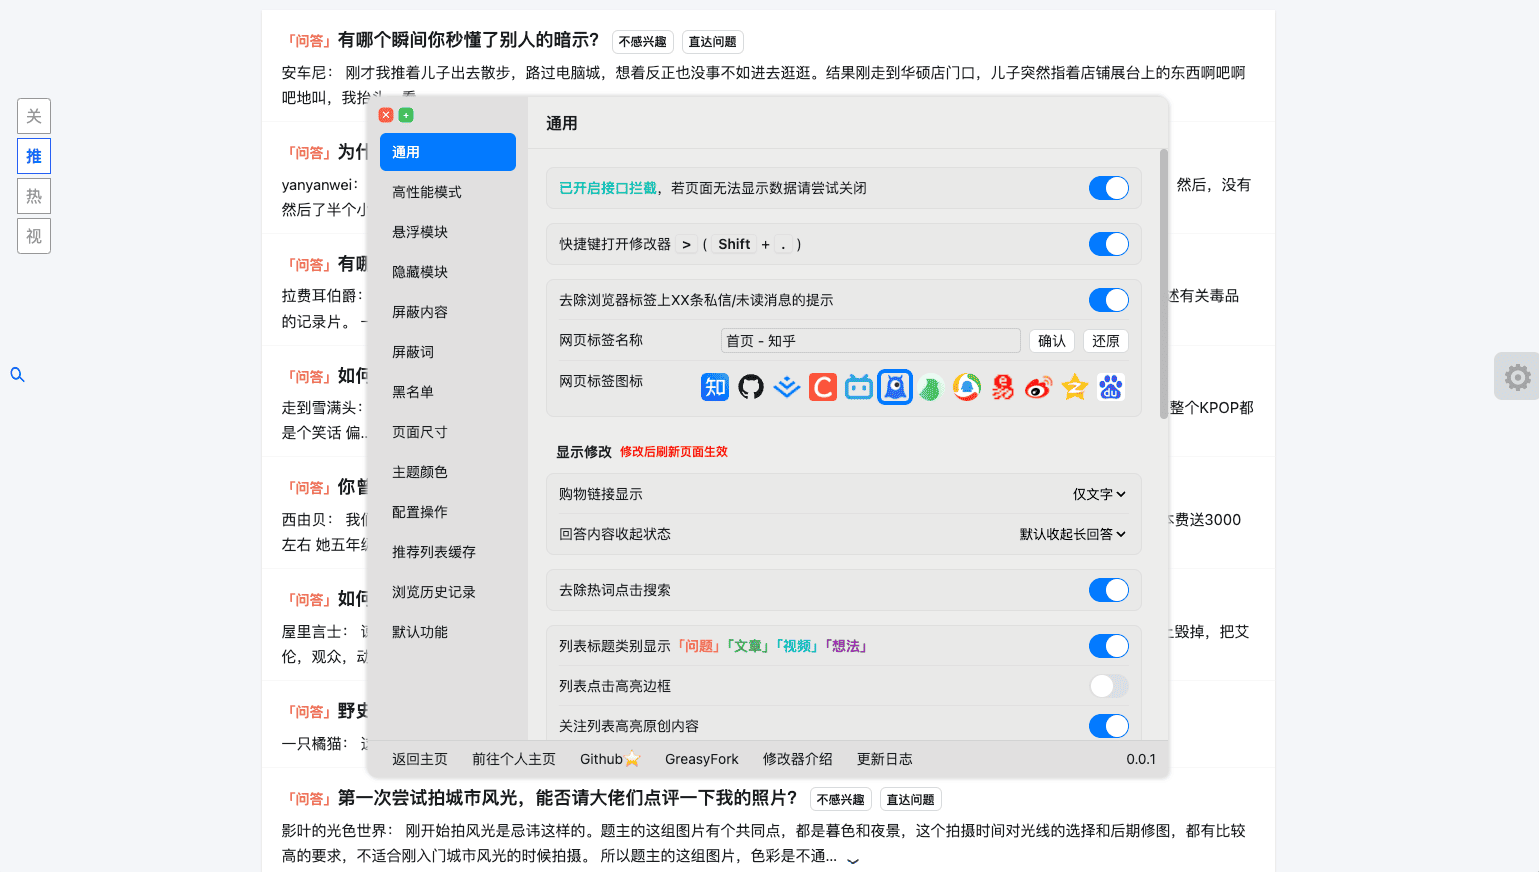Screen dimensions: 1539x872
Task: Choose the Weibo eye tab icon
Action: point(1039,387)
